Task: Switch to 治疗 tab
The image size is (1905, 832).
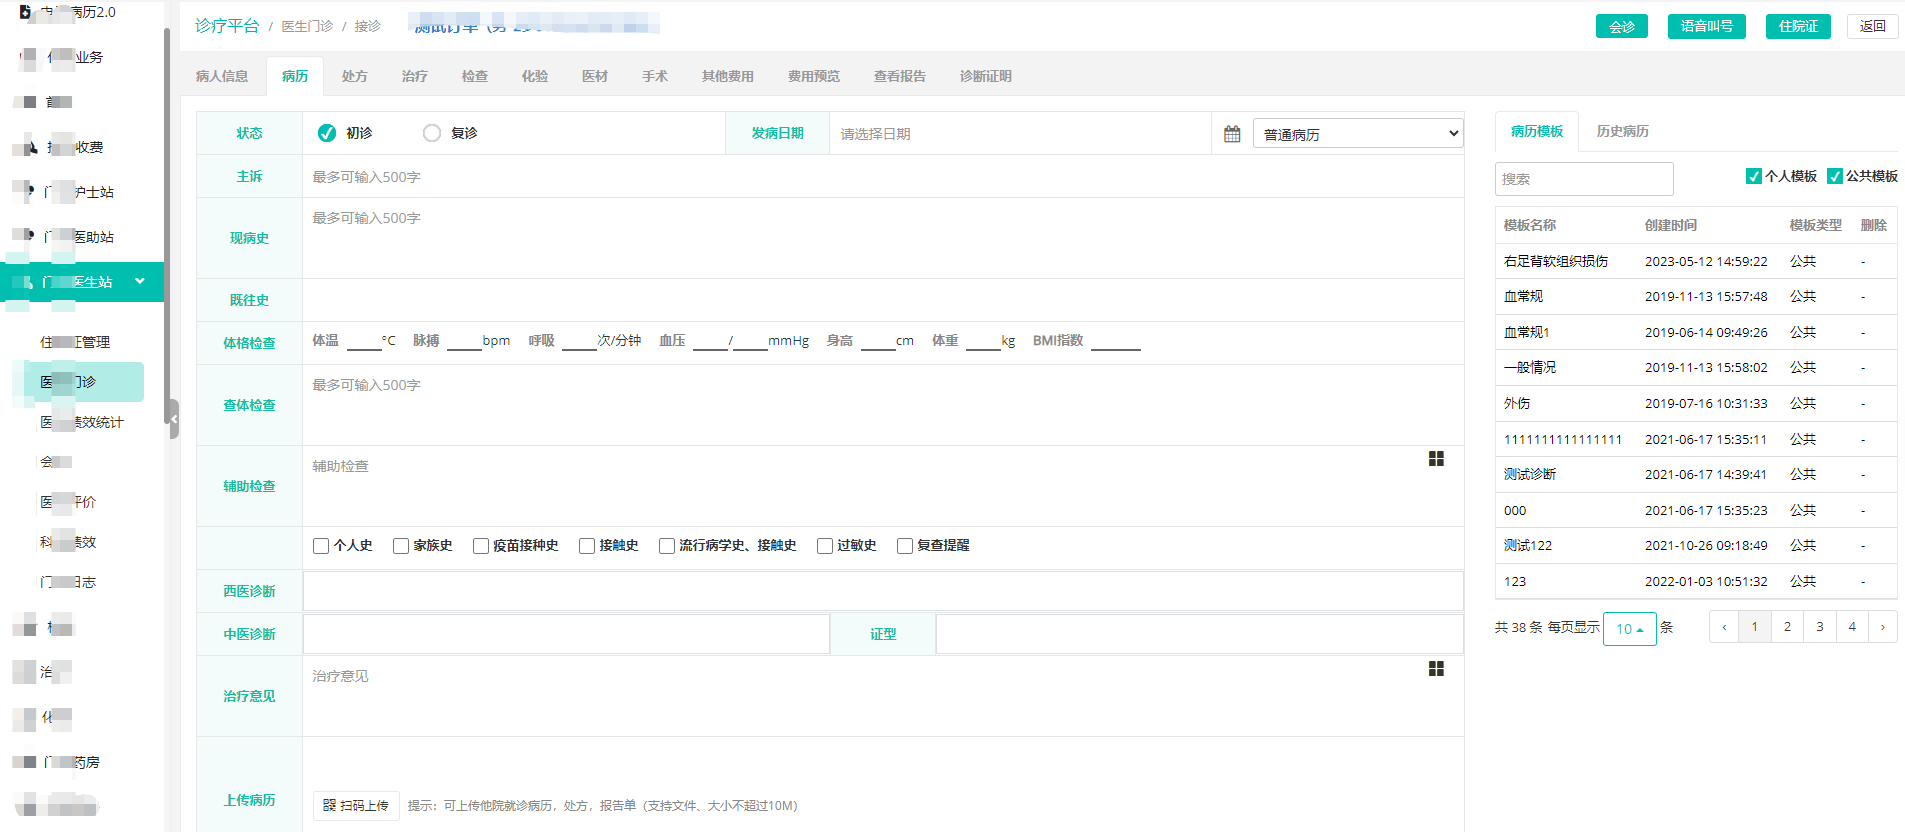Action: point(414,76)
